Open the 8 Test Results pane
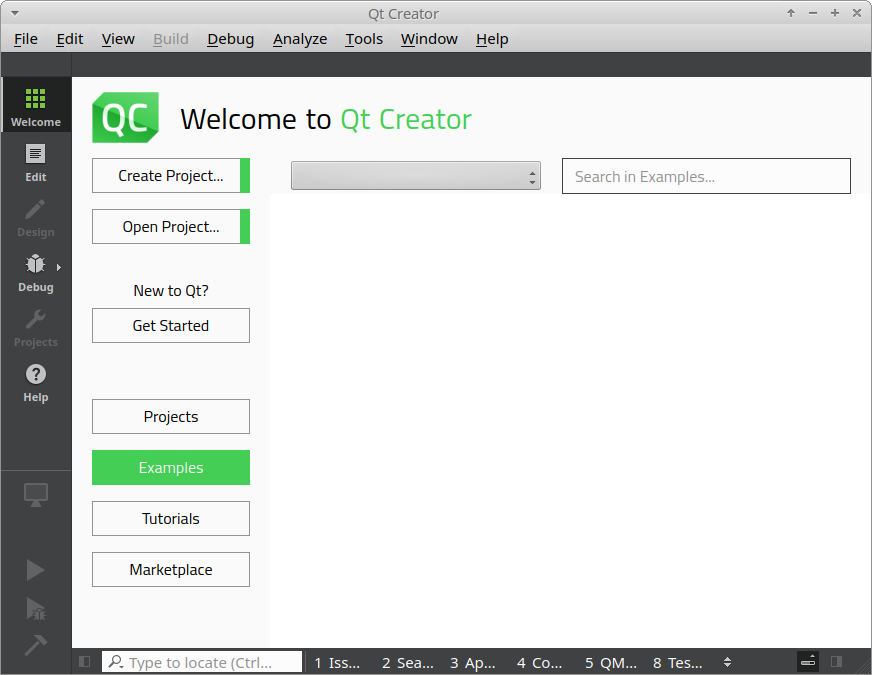 677,662
